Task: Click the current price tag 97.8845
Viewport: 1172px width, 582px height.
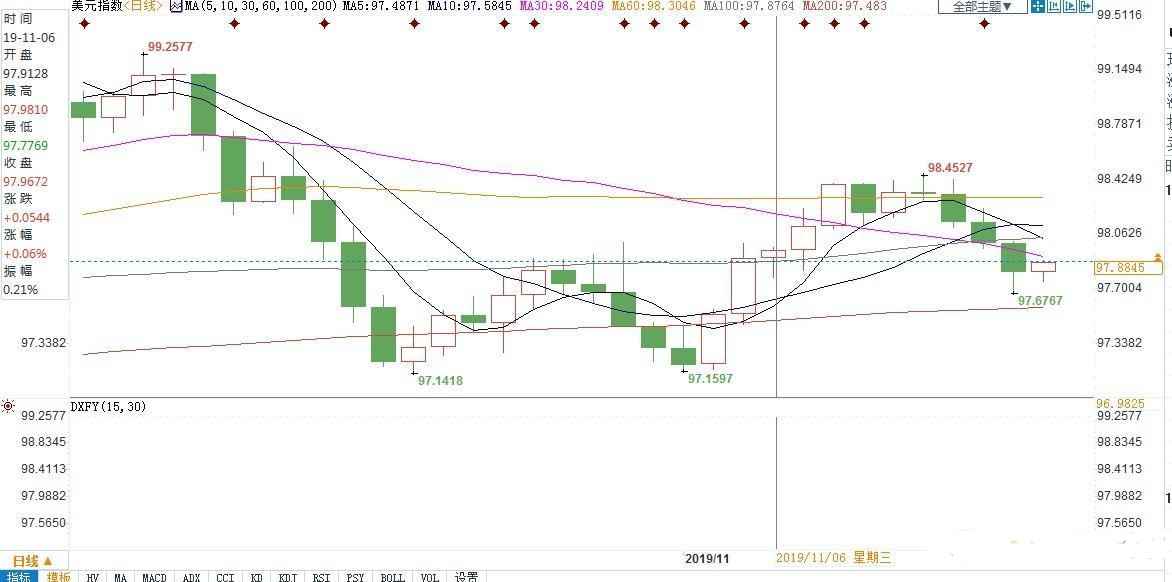Action: [1128, 268]
